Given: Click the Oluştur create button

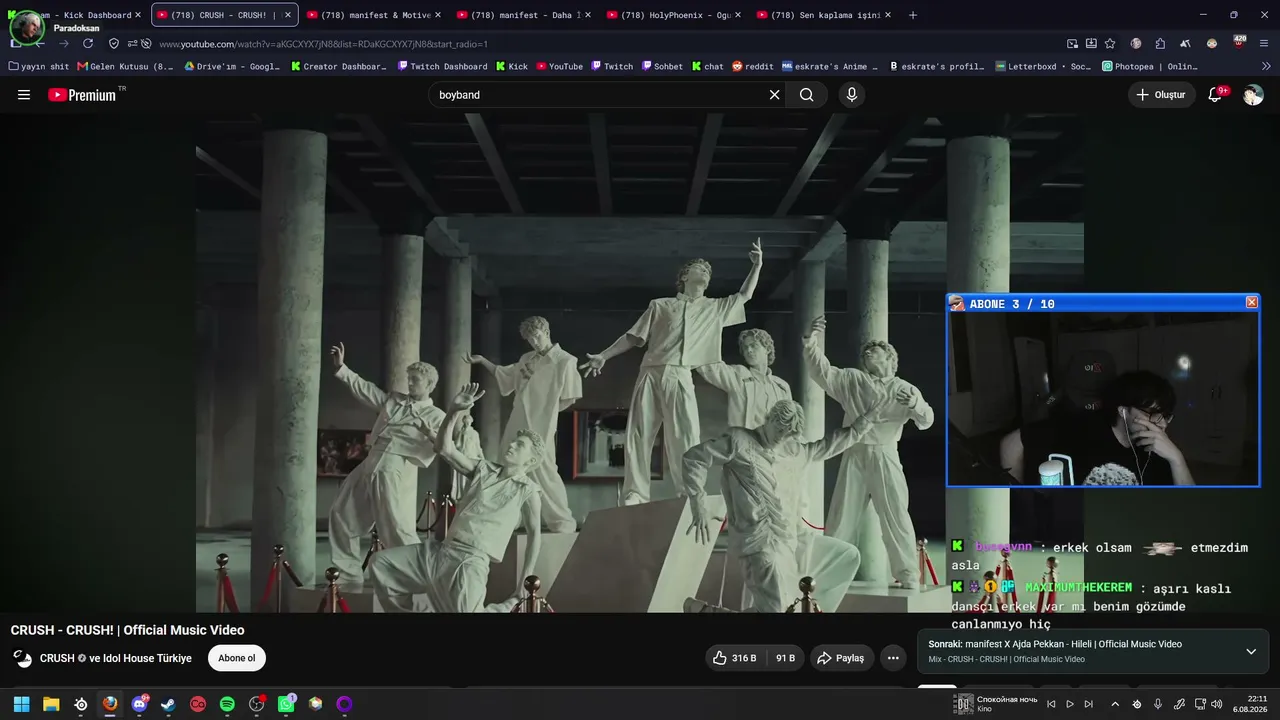Looking at the screenshot, I should point(1162,95).
